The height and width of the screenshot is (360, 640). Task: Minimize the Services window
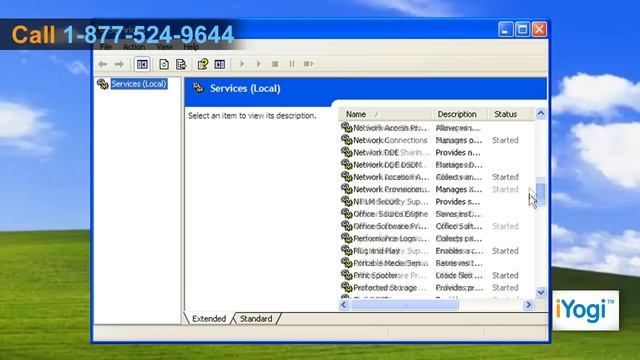pyautogui.click(x=505, y=29)
